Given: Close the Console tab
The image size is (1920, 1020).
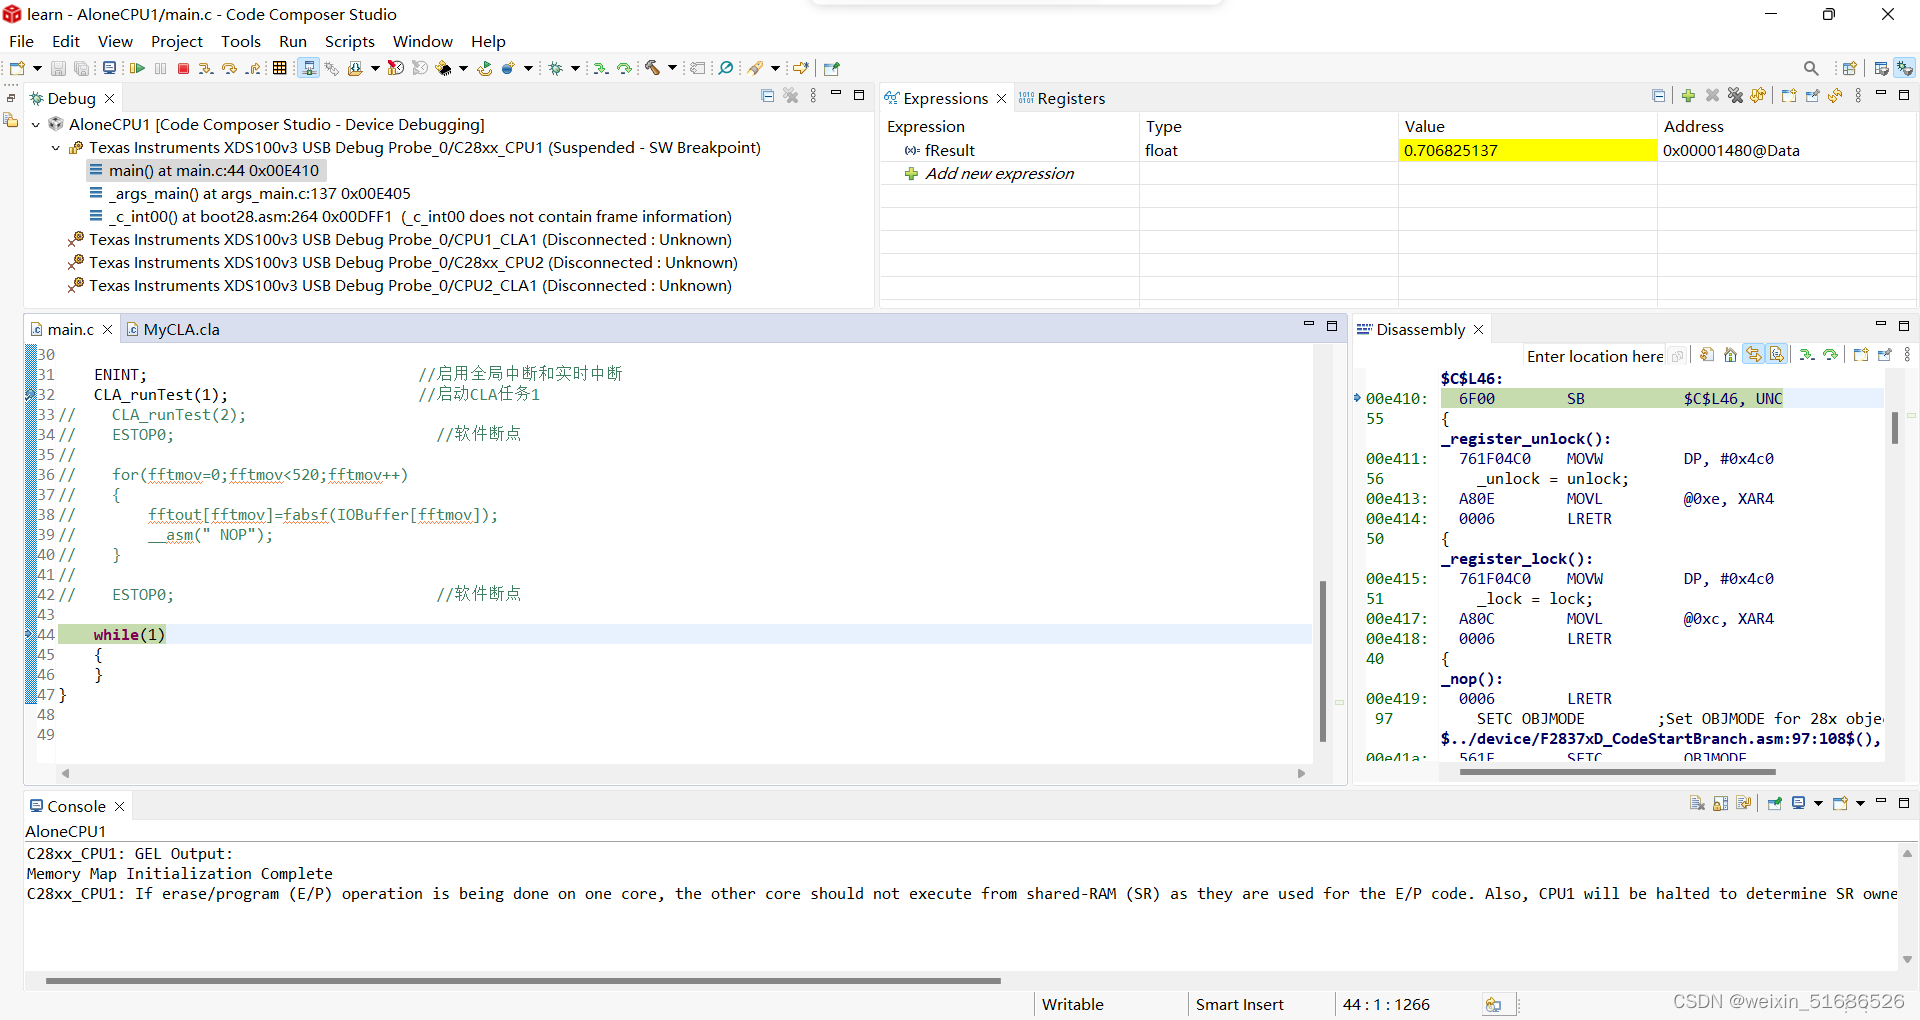Looking at the screenshot, I should [x=119, y=806].
